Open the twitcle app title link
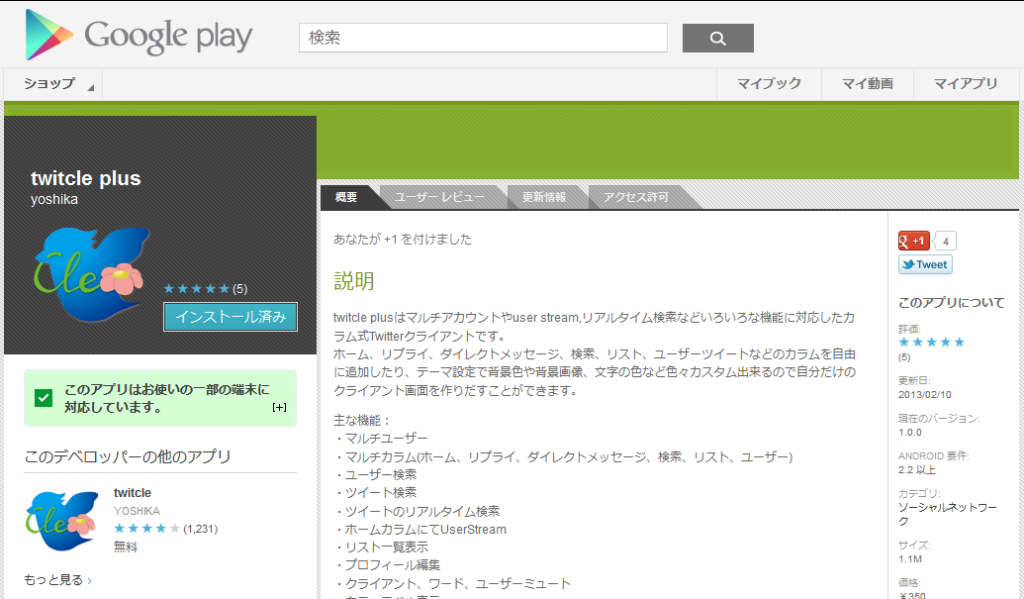Screen dimensions: 1024x599 pyautogui.click(x=133, y=493)
